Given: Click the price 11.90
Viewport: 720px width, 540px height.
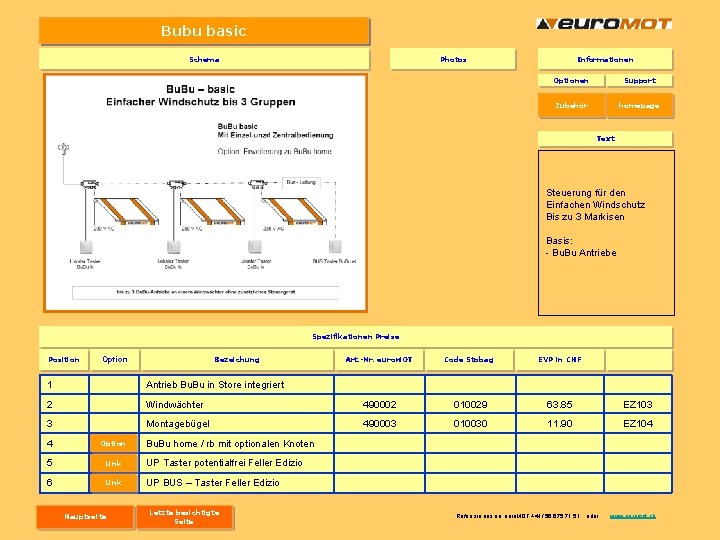Looking at the screenshot, I should [560, 424].
